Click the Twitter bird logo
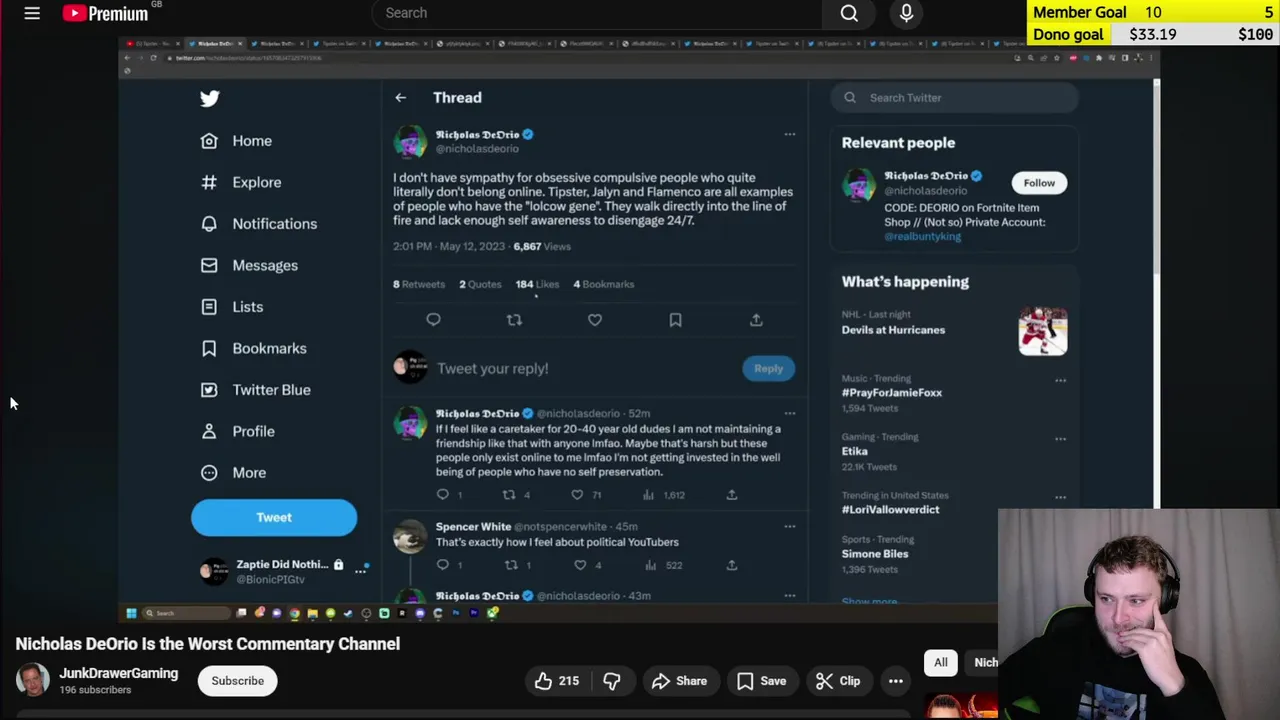This screenshot has height=720, width=1280. click(x=209, y=98)
